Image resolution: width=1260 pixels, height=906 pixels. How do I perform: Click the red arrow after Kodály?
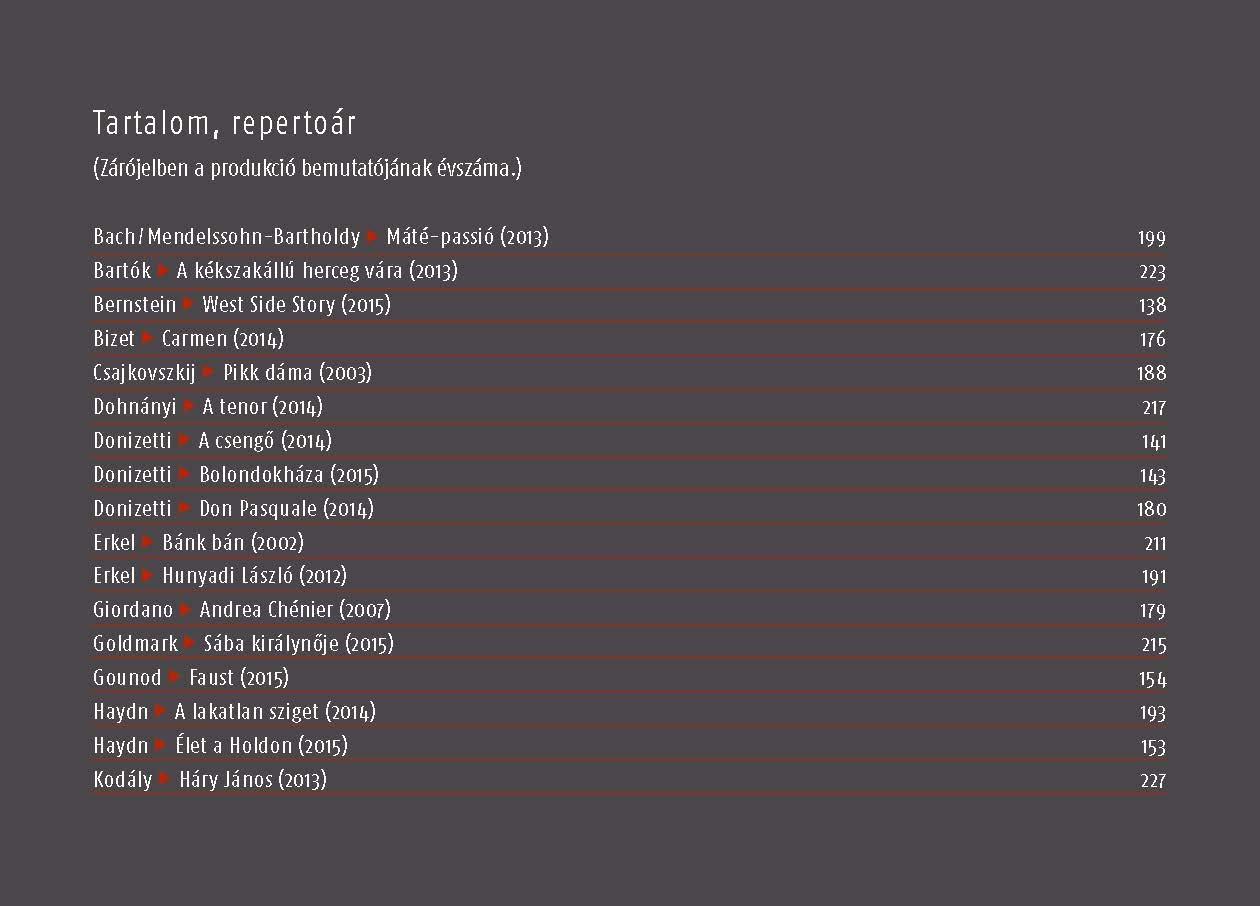pyautogui.click(x=165, y=779)
